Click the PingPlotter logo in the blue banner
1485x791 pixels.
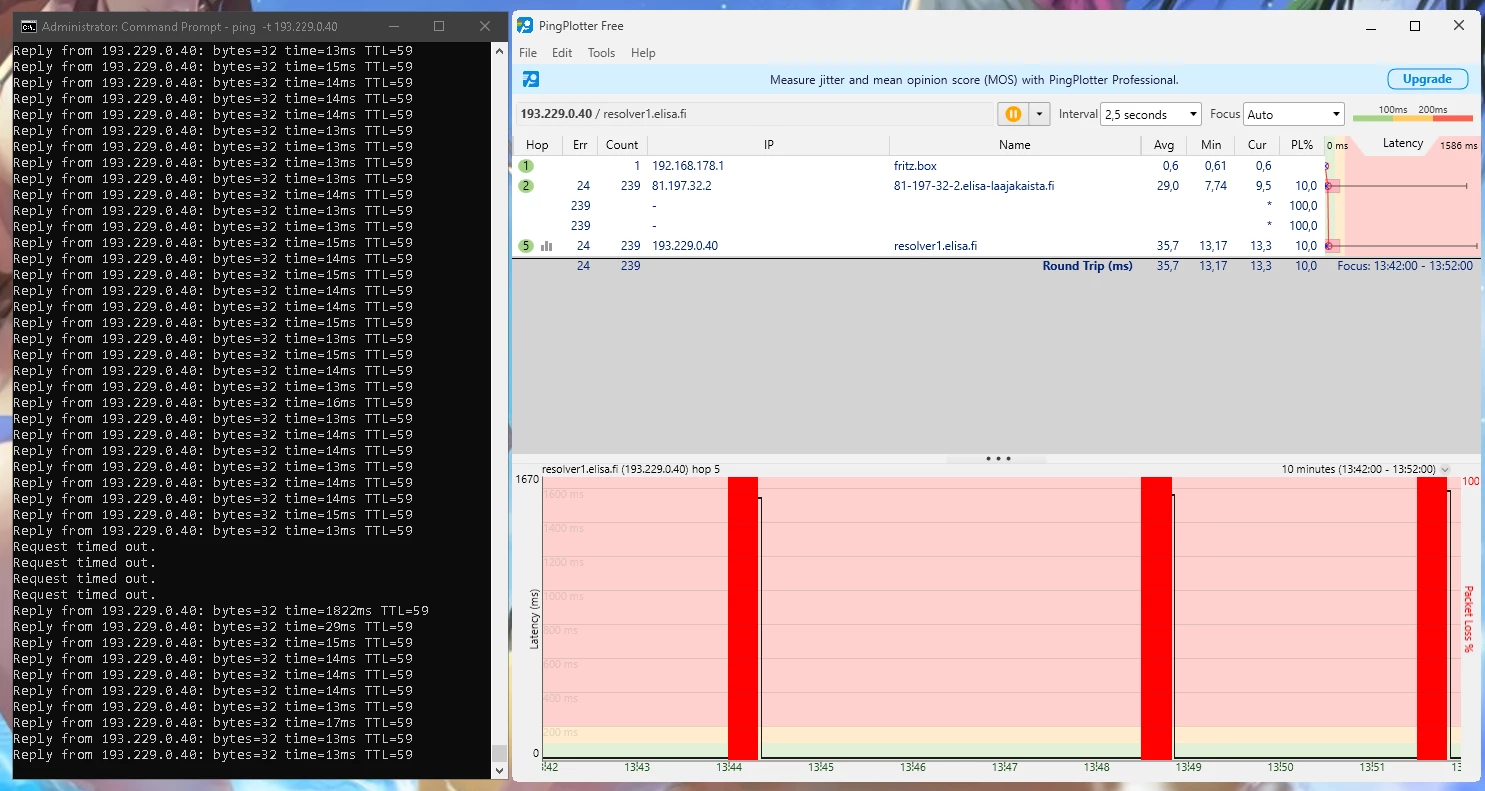point(531,80)
